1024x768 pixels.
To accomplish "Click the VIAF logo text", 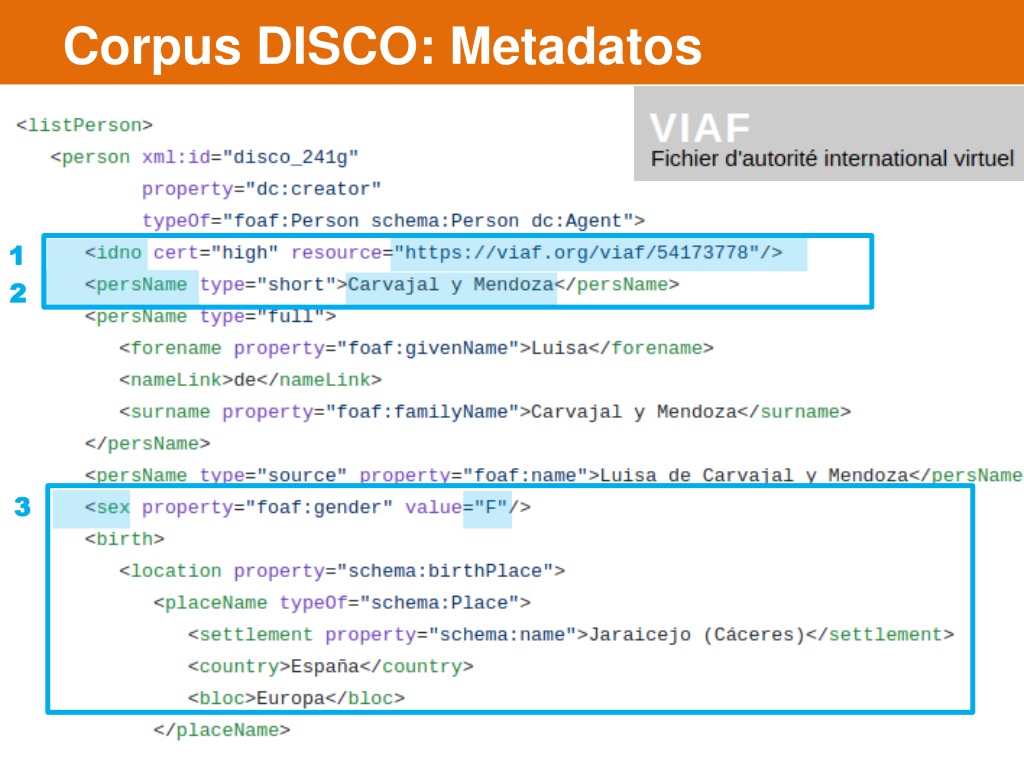I will tap(700, 127).
